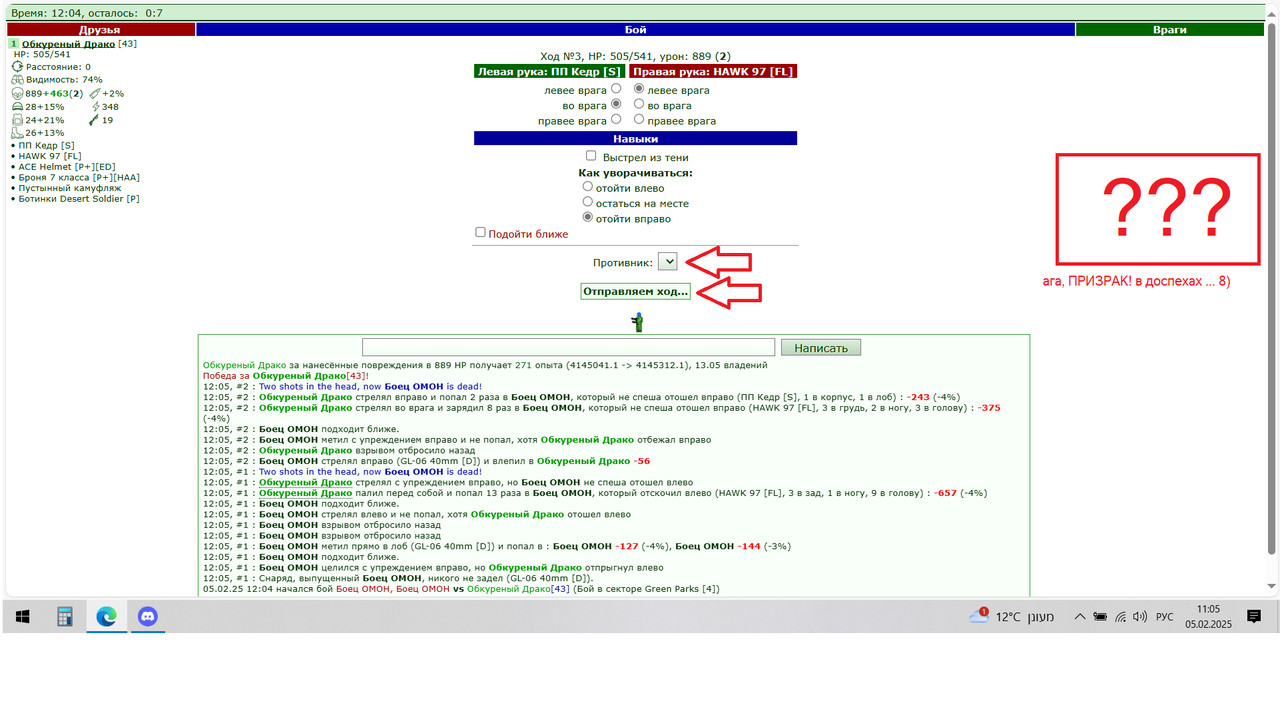Select left hand 'во врага' radio
Viewport: 1280px width, 719px height.
(616, 104)
